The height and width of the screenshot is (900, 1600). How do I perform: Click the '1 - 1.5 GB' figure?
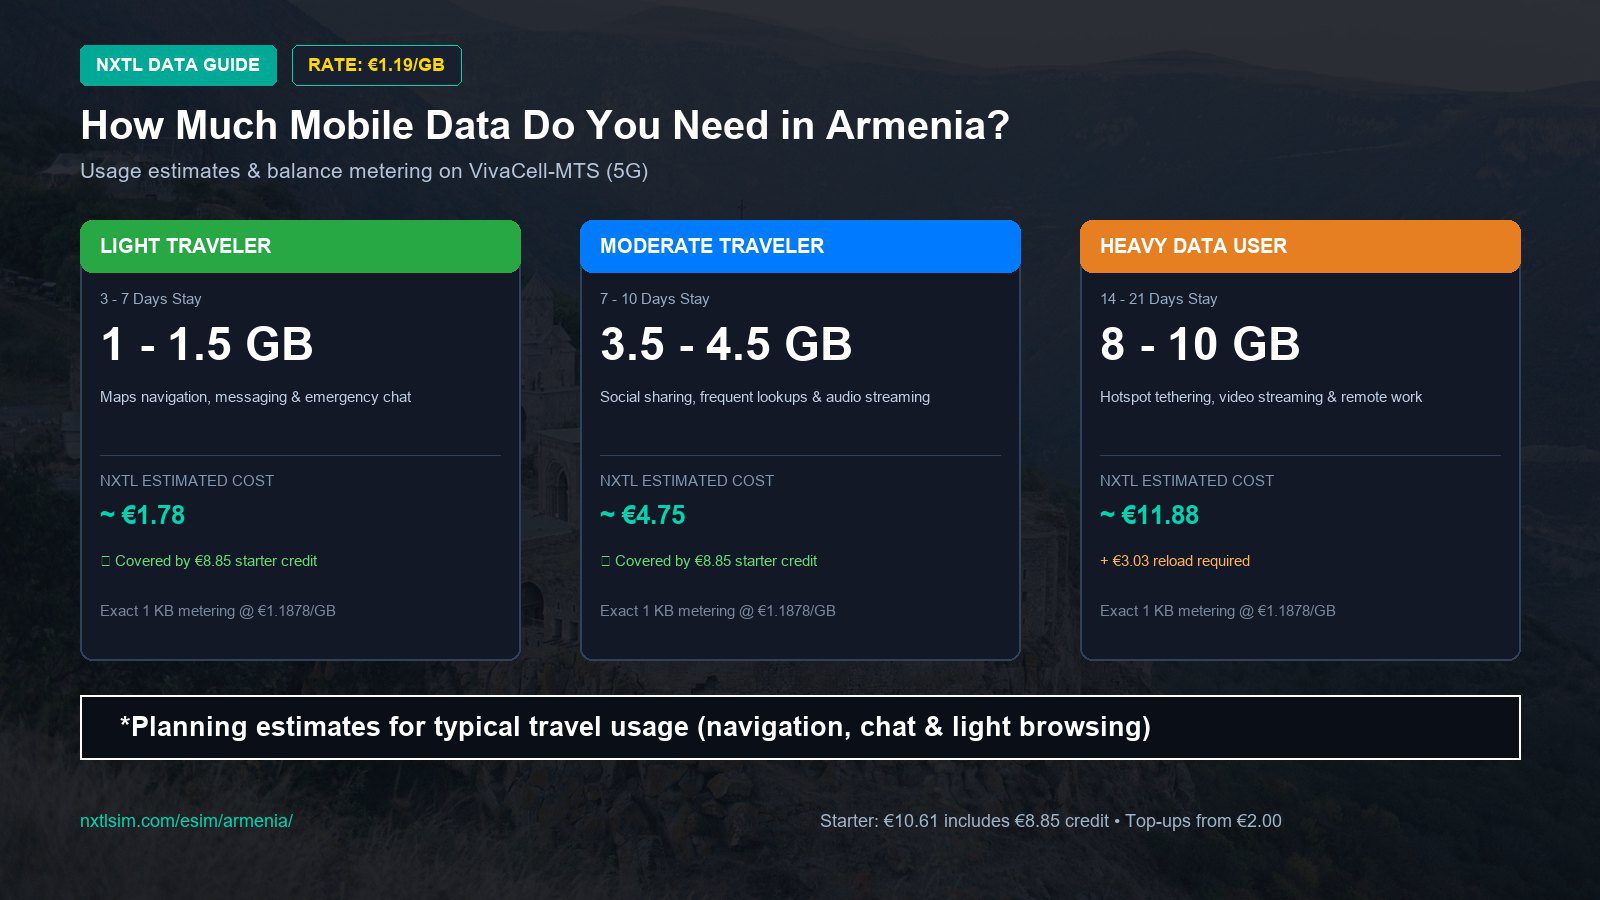click(x=207, y=344)
